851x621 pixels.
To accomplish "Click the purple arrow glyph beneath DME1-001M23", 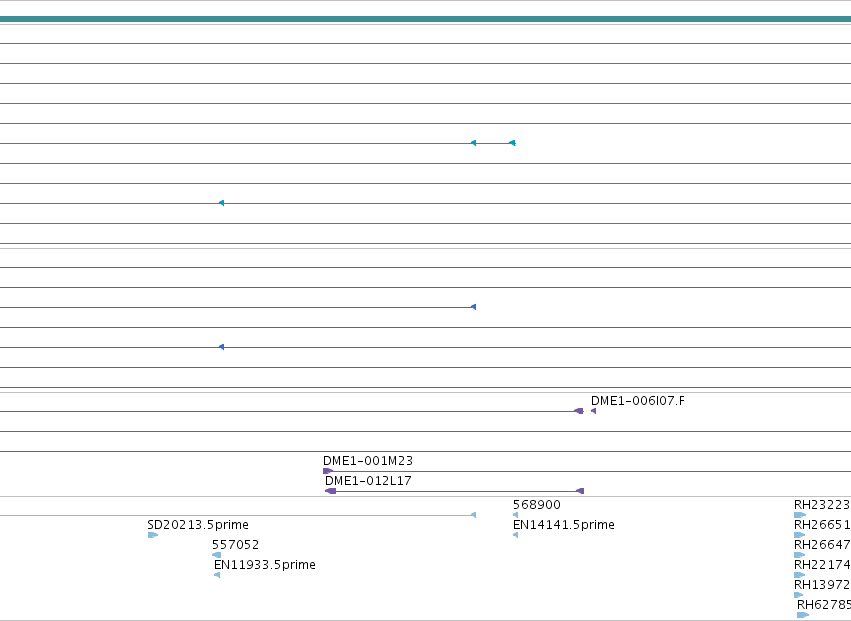I will pyautogui.click(x=328, y=471).
